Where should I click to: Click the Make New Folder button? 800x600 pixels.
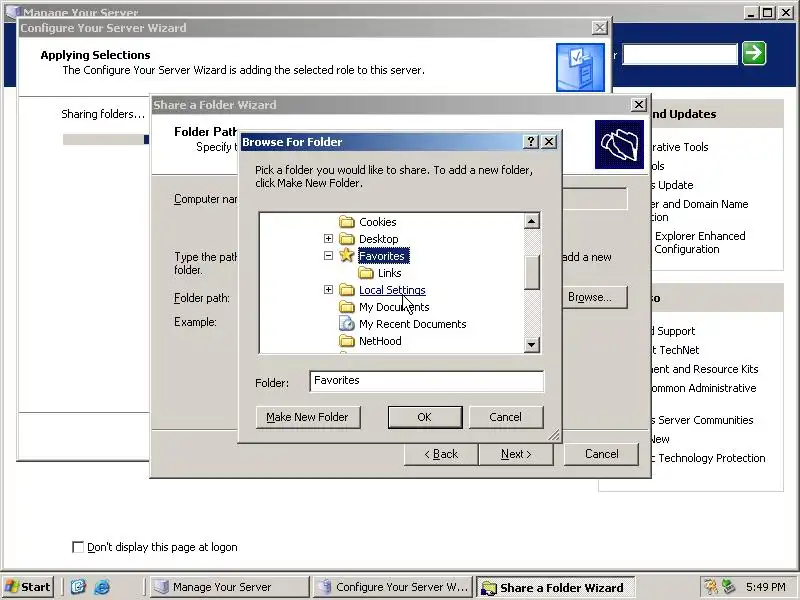pos(308,417)
